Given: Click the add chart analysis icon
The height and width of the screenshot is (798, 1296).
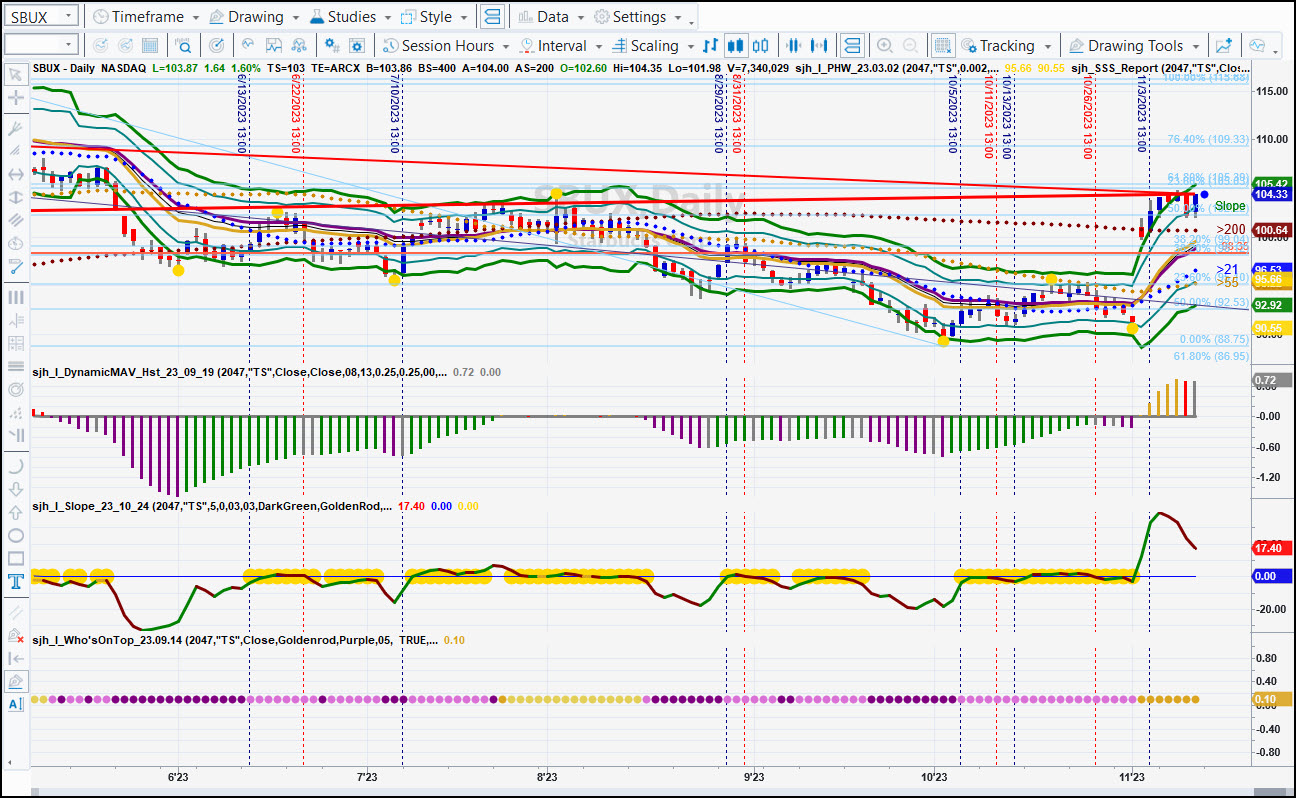Looking at the screenshot, I should click(1223, 46).
